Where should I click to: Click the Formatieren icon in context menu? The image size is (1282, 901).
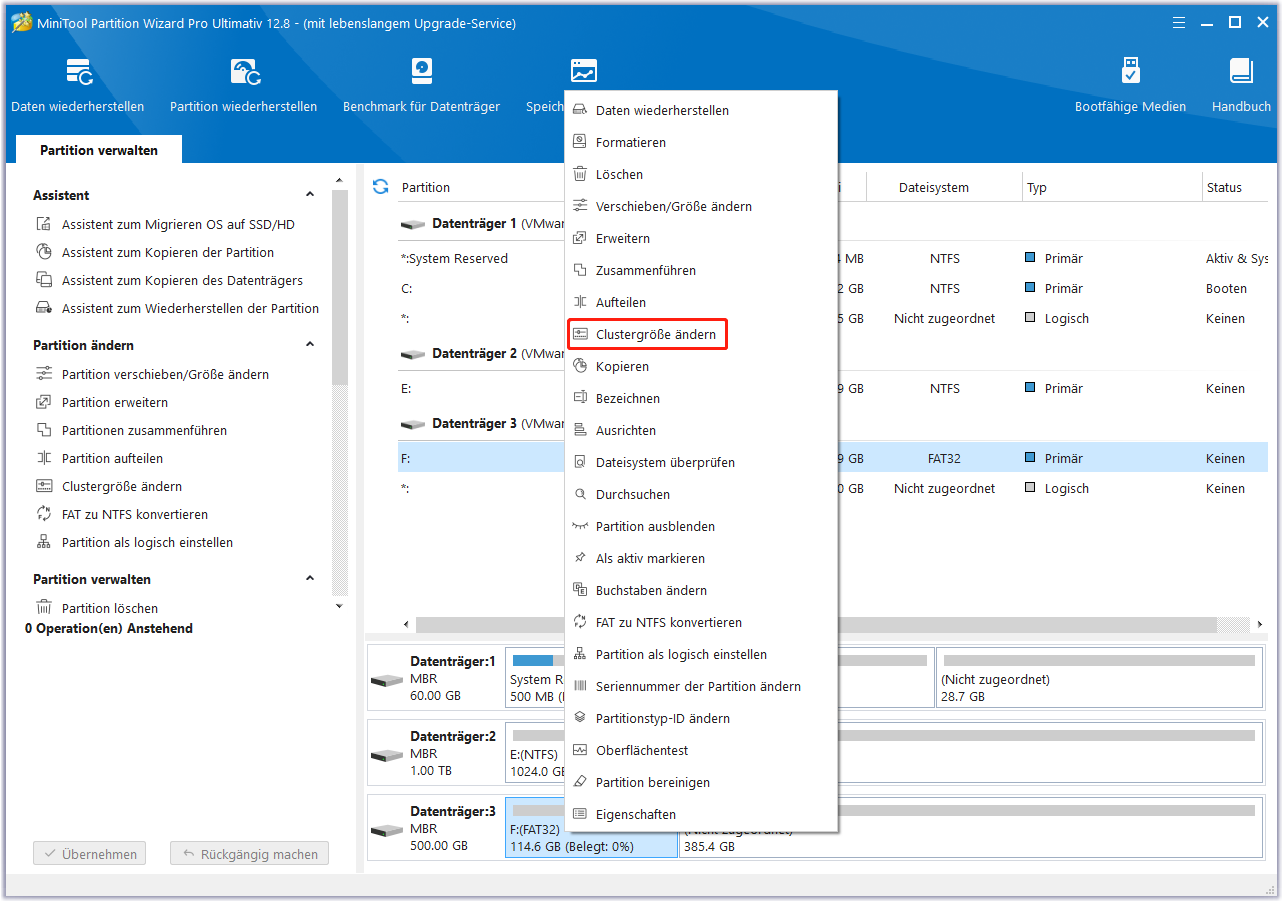point(579,142)
